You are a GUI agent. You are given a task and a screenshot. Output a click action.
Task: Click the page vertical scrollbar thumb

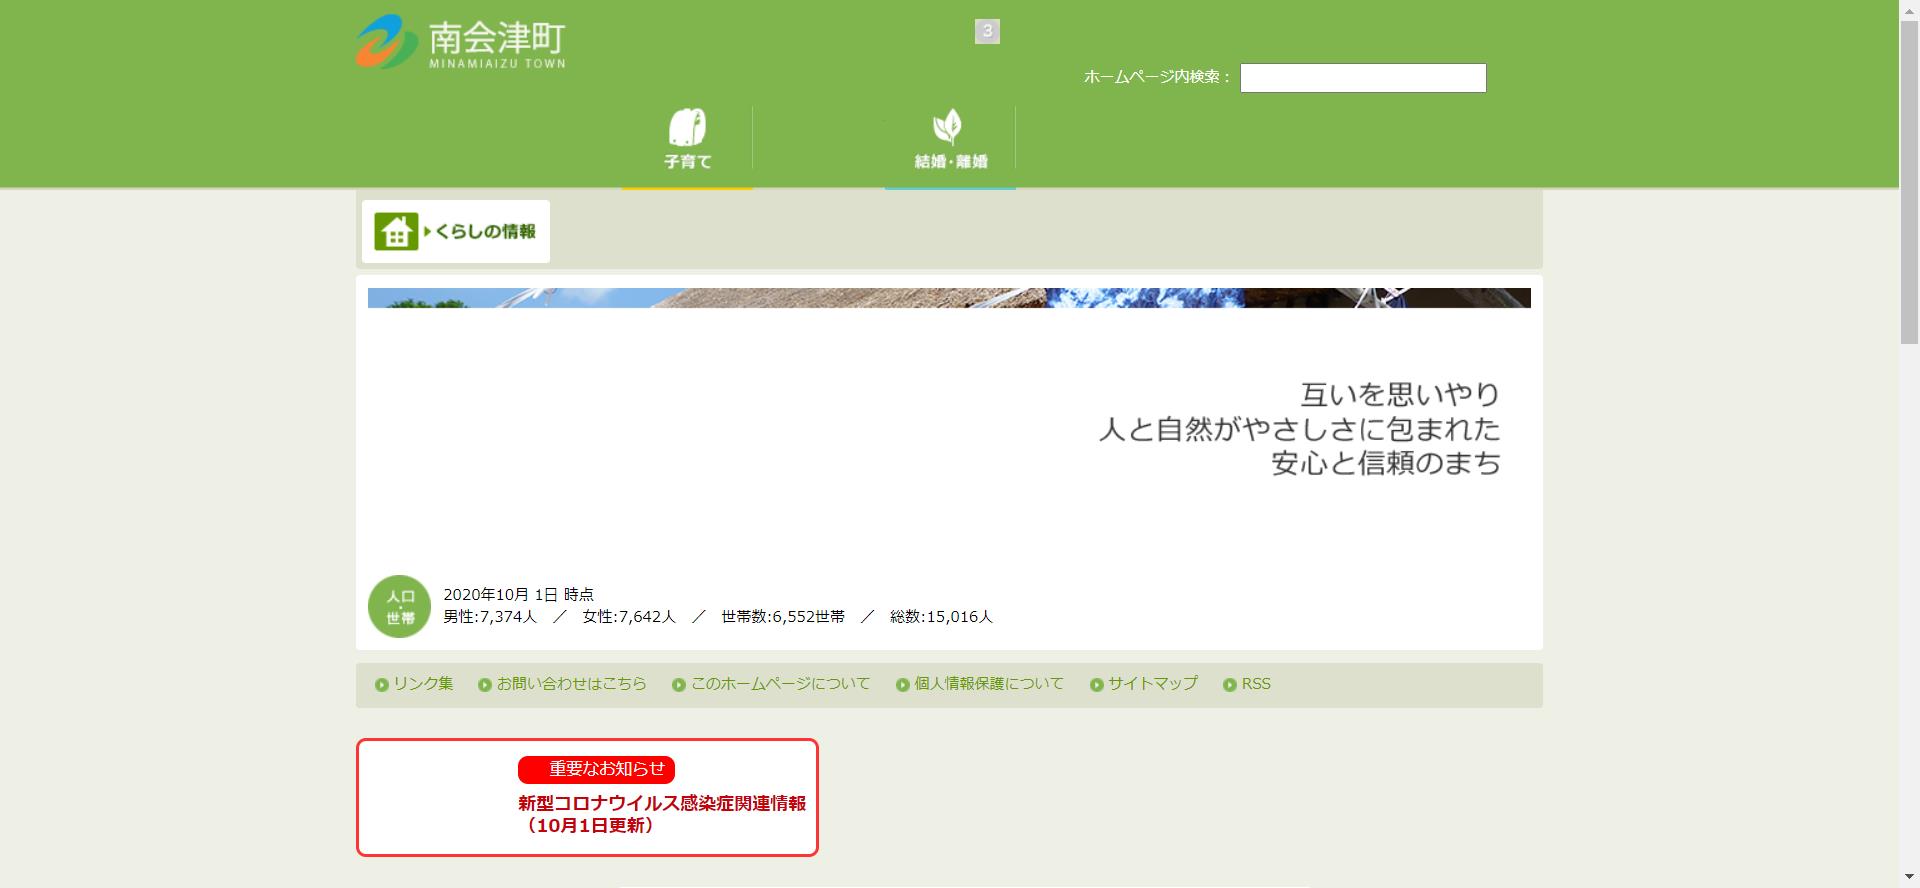click(x=1909, y=180)
